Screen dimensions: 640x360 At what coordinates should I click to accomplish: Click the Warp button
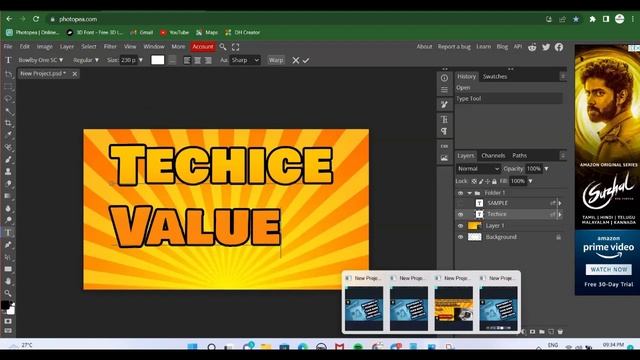276,60
